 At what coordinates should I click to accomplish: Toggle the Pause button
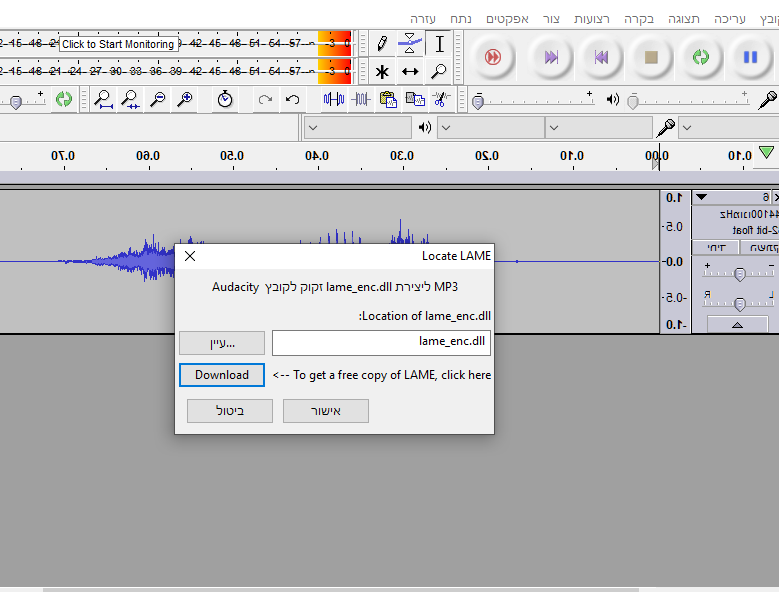point(749,57)
